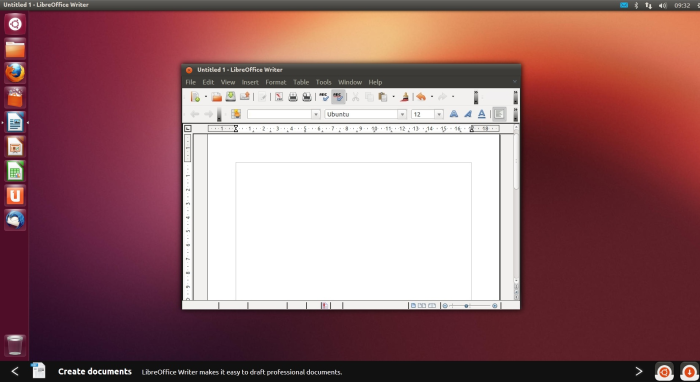This screenshot has height=382, width=700.
Task: Click the zoom in plus button
Action: coord(495,306)
